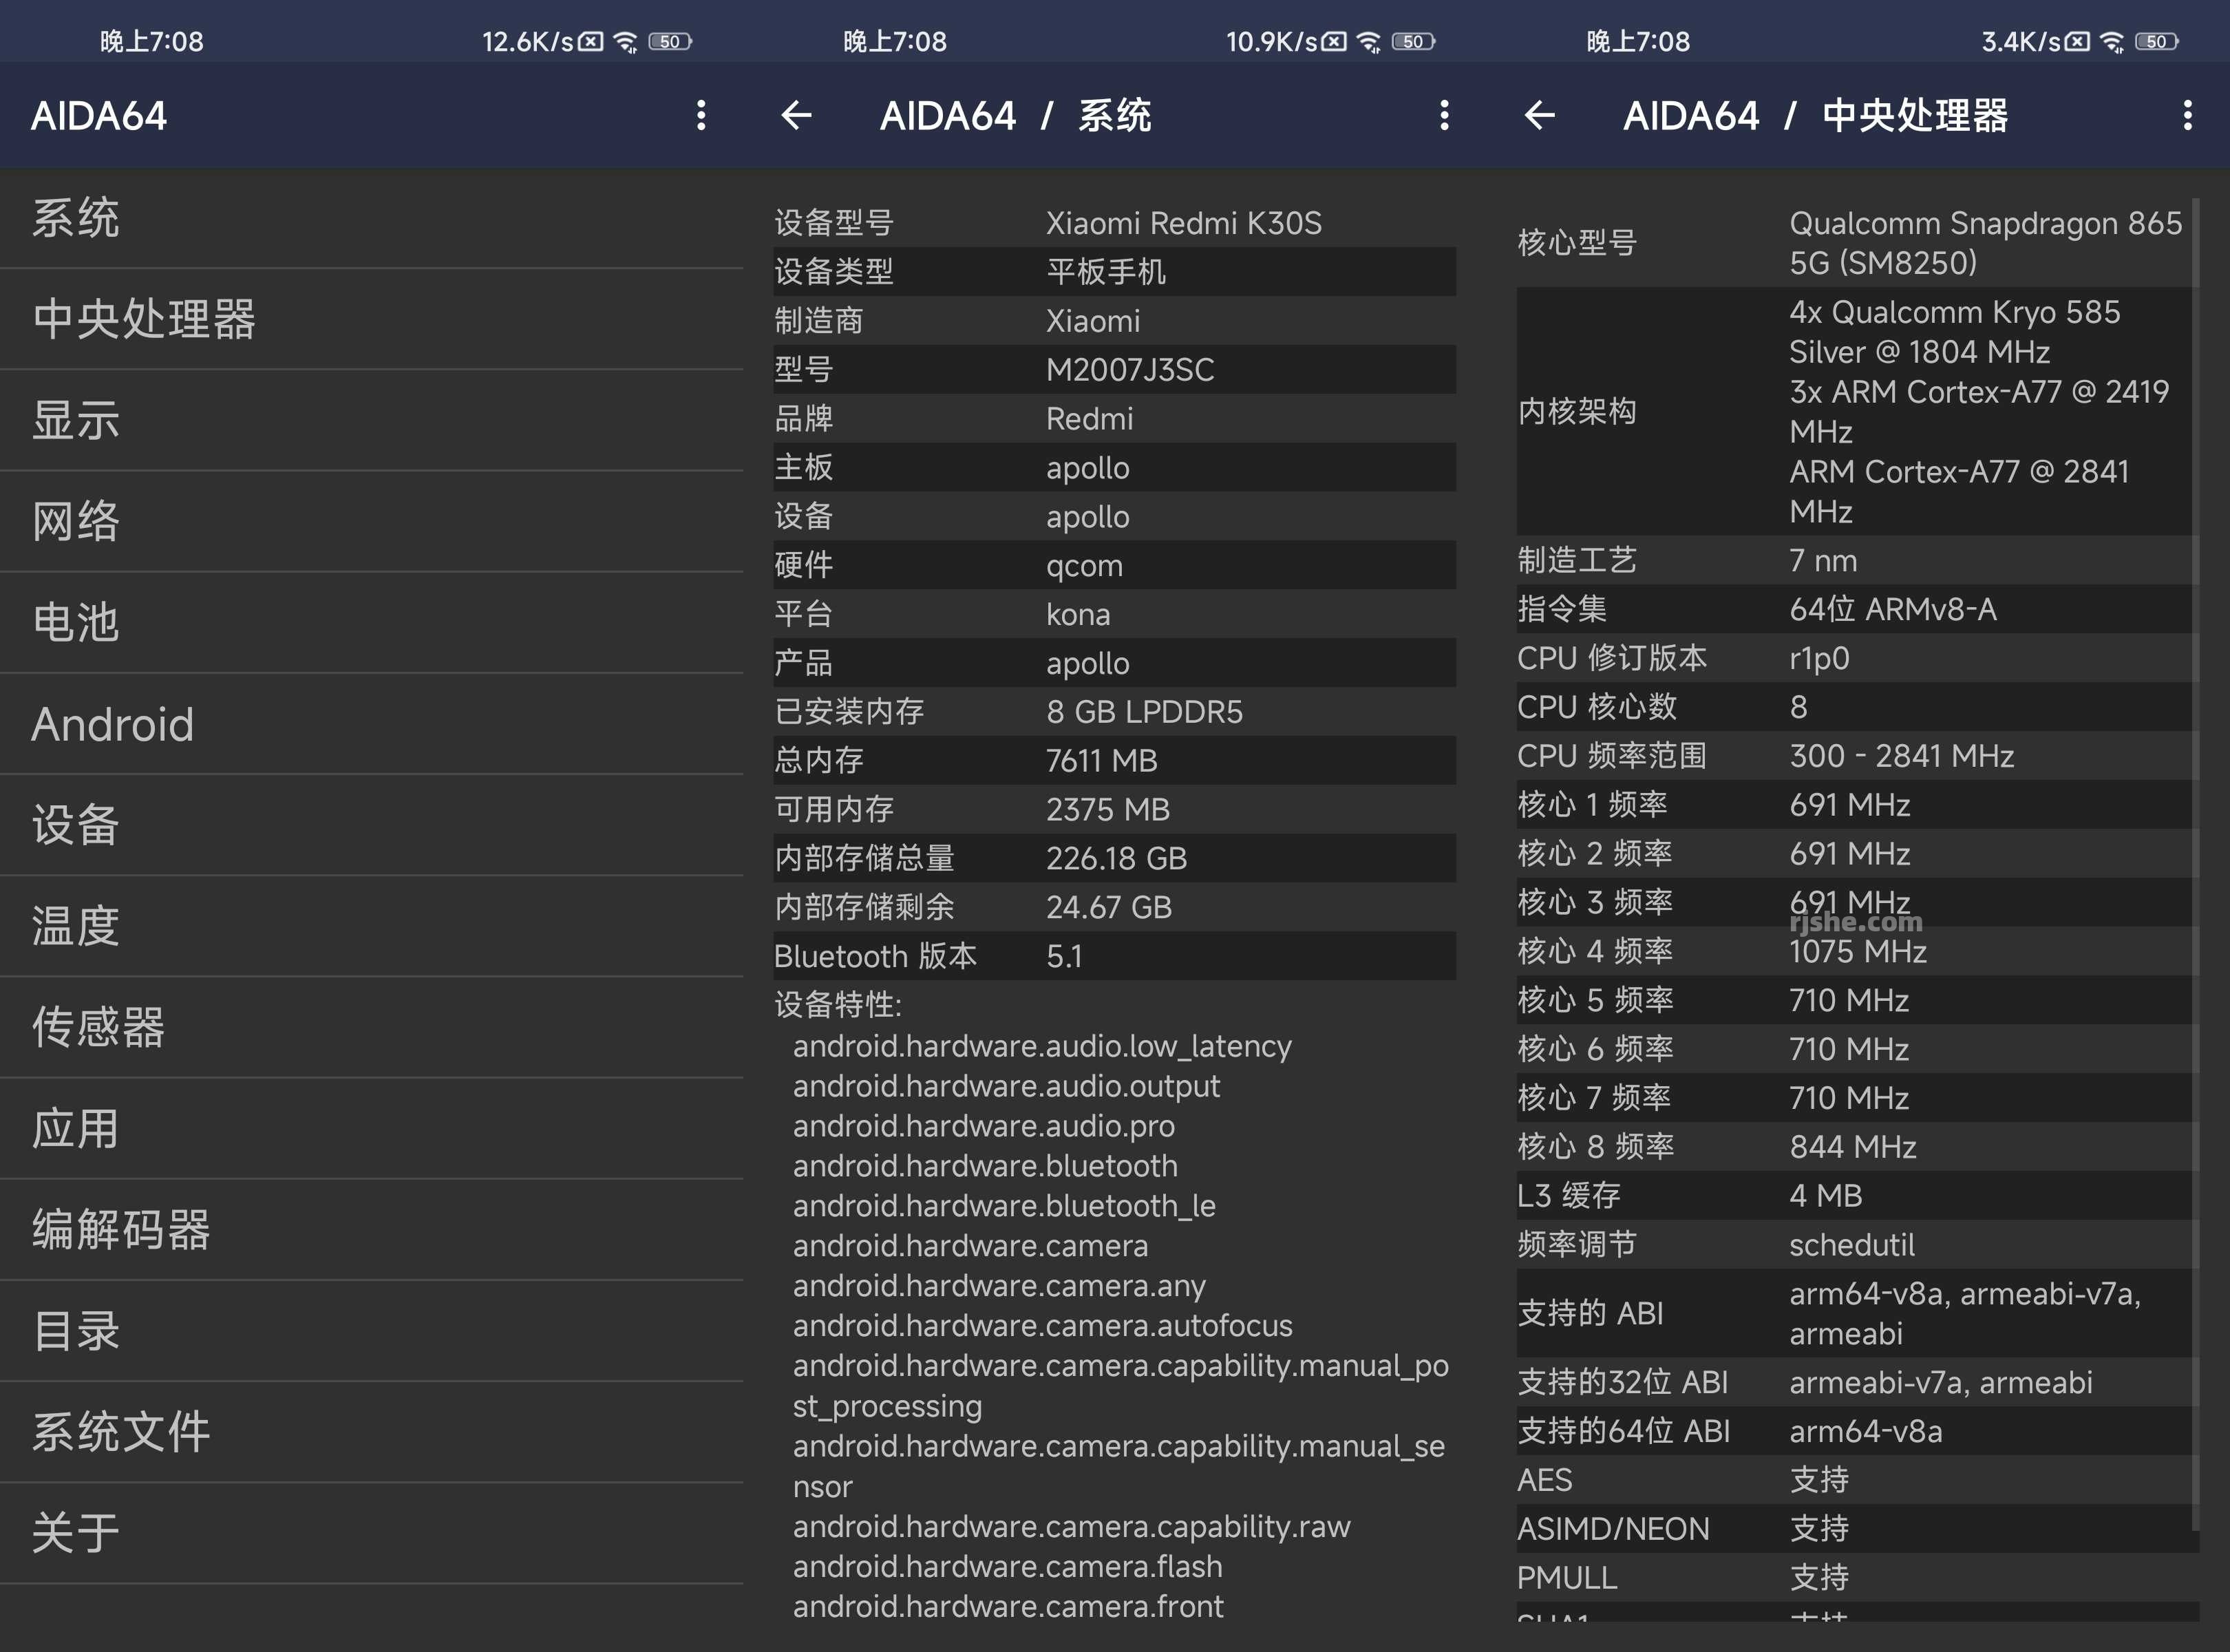This screenshot has height=1652, width=2230.
Task: Tap the back arrow on 中央处理器 page
Action: coord(1540,115)
